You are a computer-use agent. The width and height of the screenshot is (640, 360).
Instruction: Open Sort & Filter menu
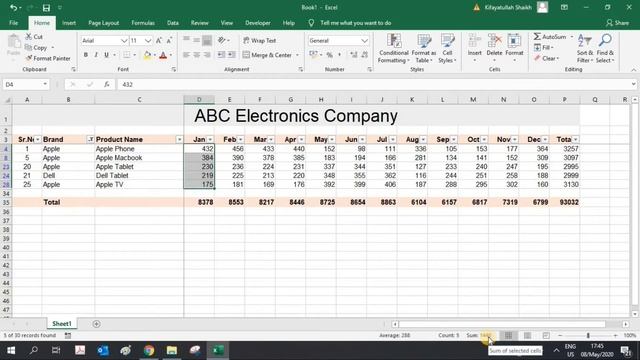[585, 49]
